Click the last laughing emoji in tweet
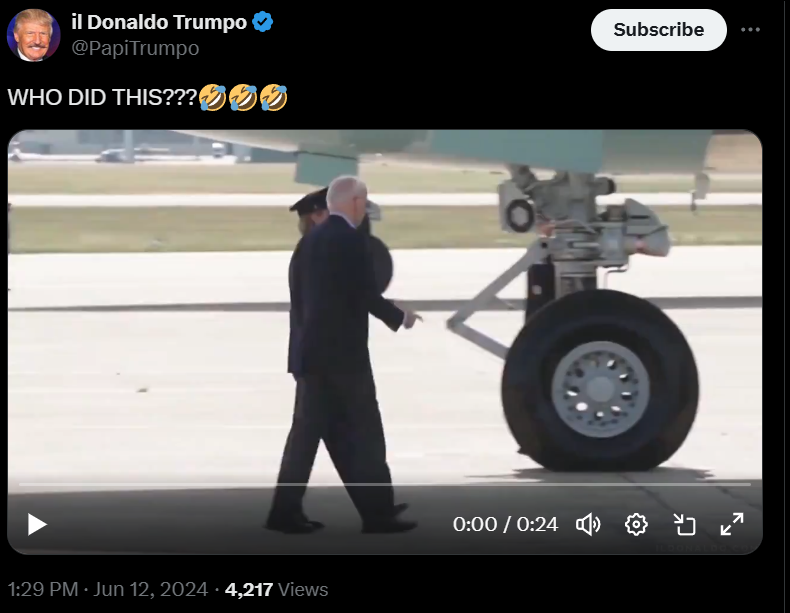790x613 pixels. [274, 97]
